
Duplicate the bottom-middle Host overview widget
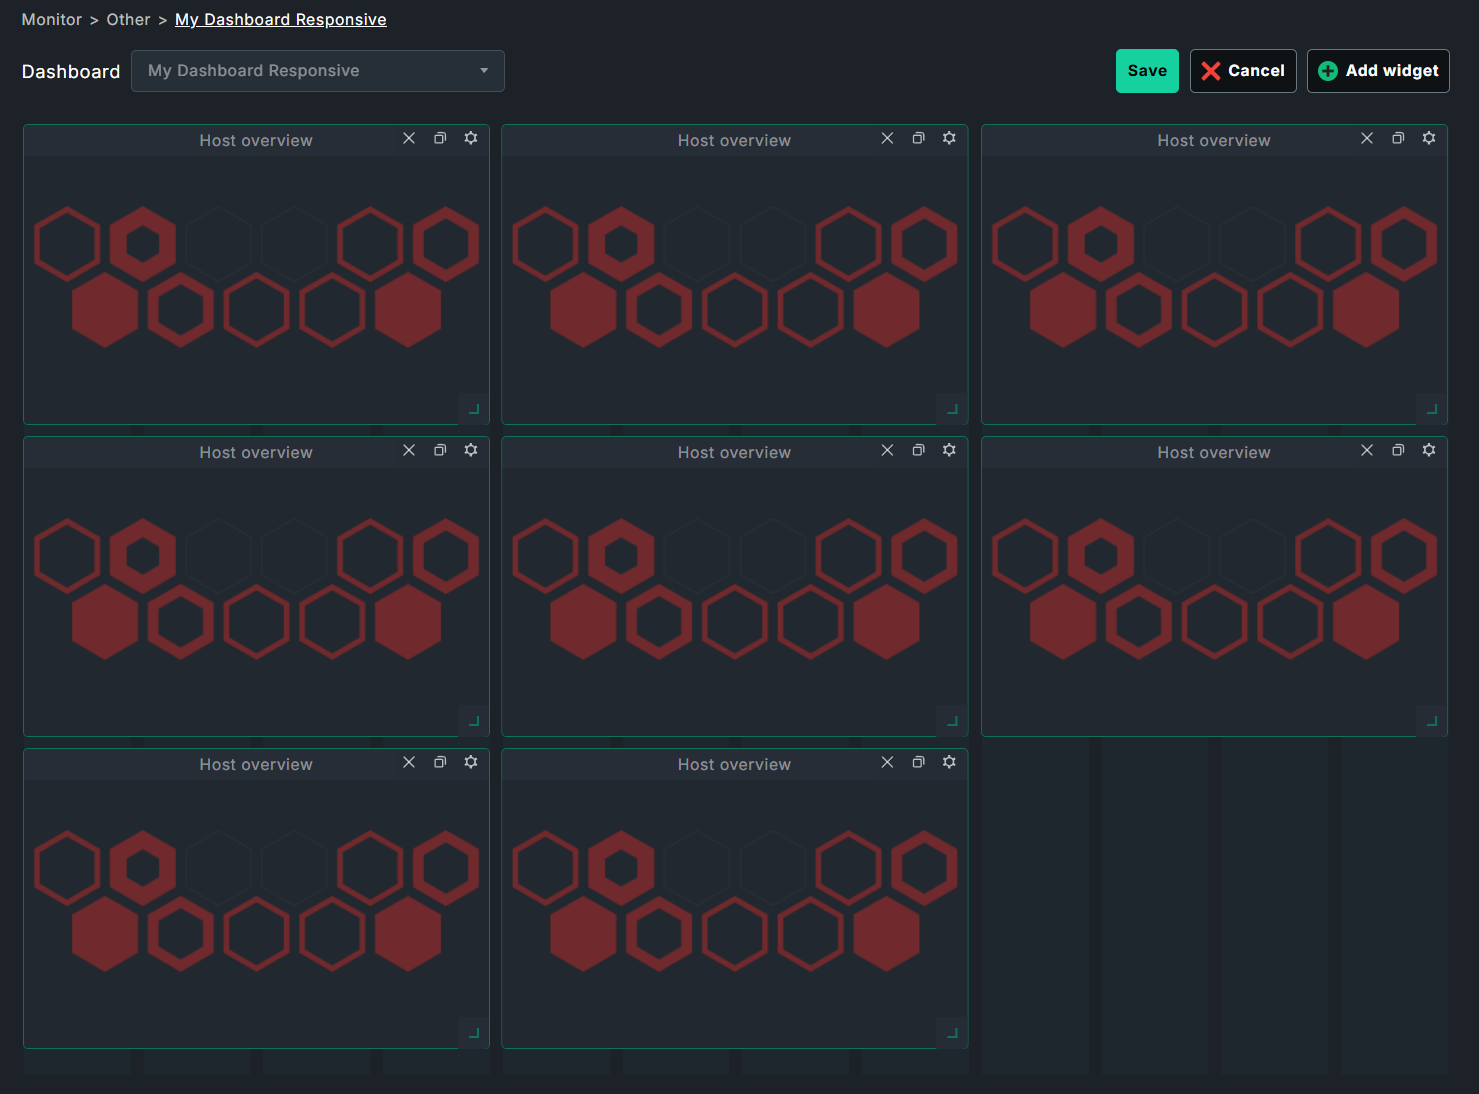918,762
